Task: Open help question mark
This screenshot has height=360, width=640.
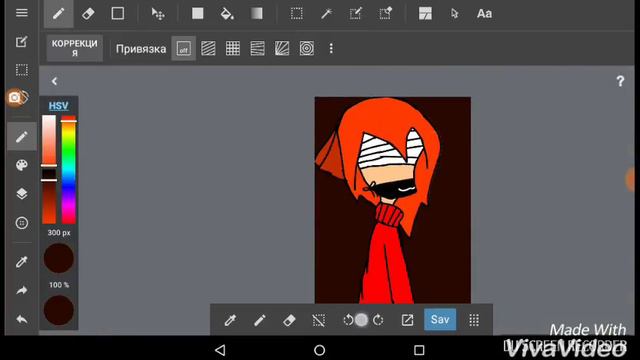Action: 620,81
